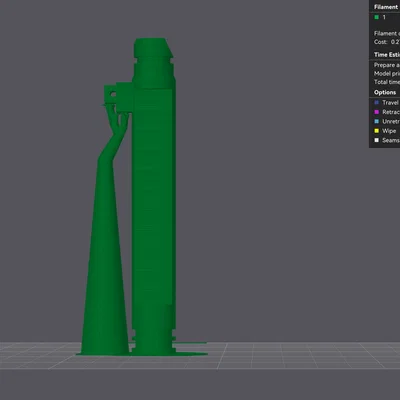Toggle the Wipe option label

pyautogui.click(x=389, y=131)
